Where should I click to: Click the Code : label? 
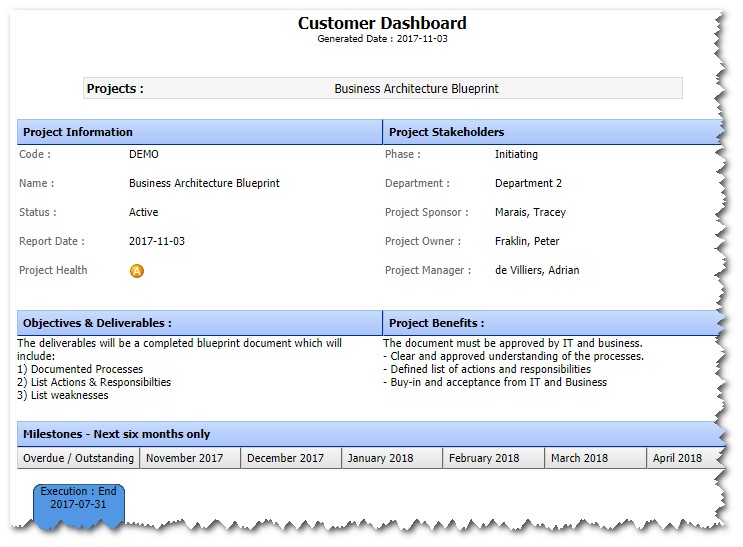35,155
